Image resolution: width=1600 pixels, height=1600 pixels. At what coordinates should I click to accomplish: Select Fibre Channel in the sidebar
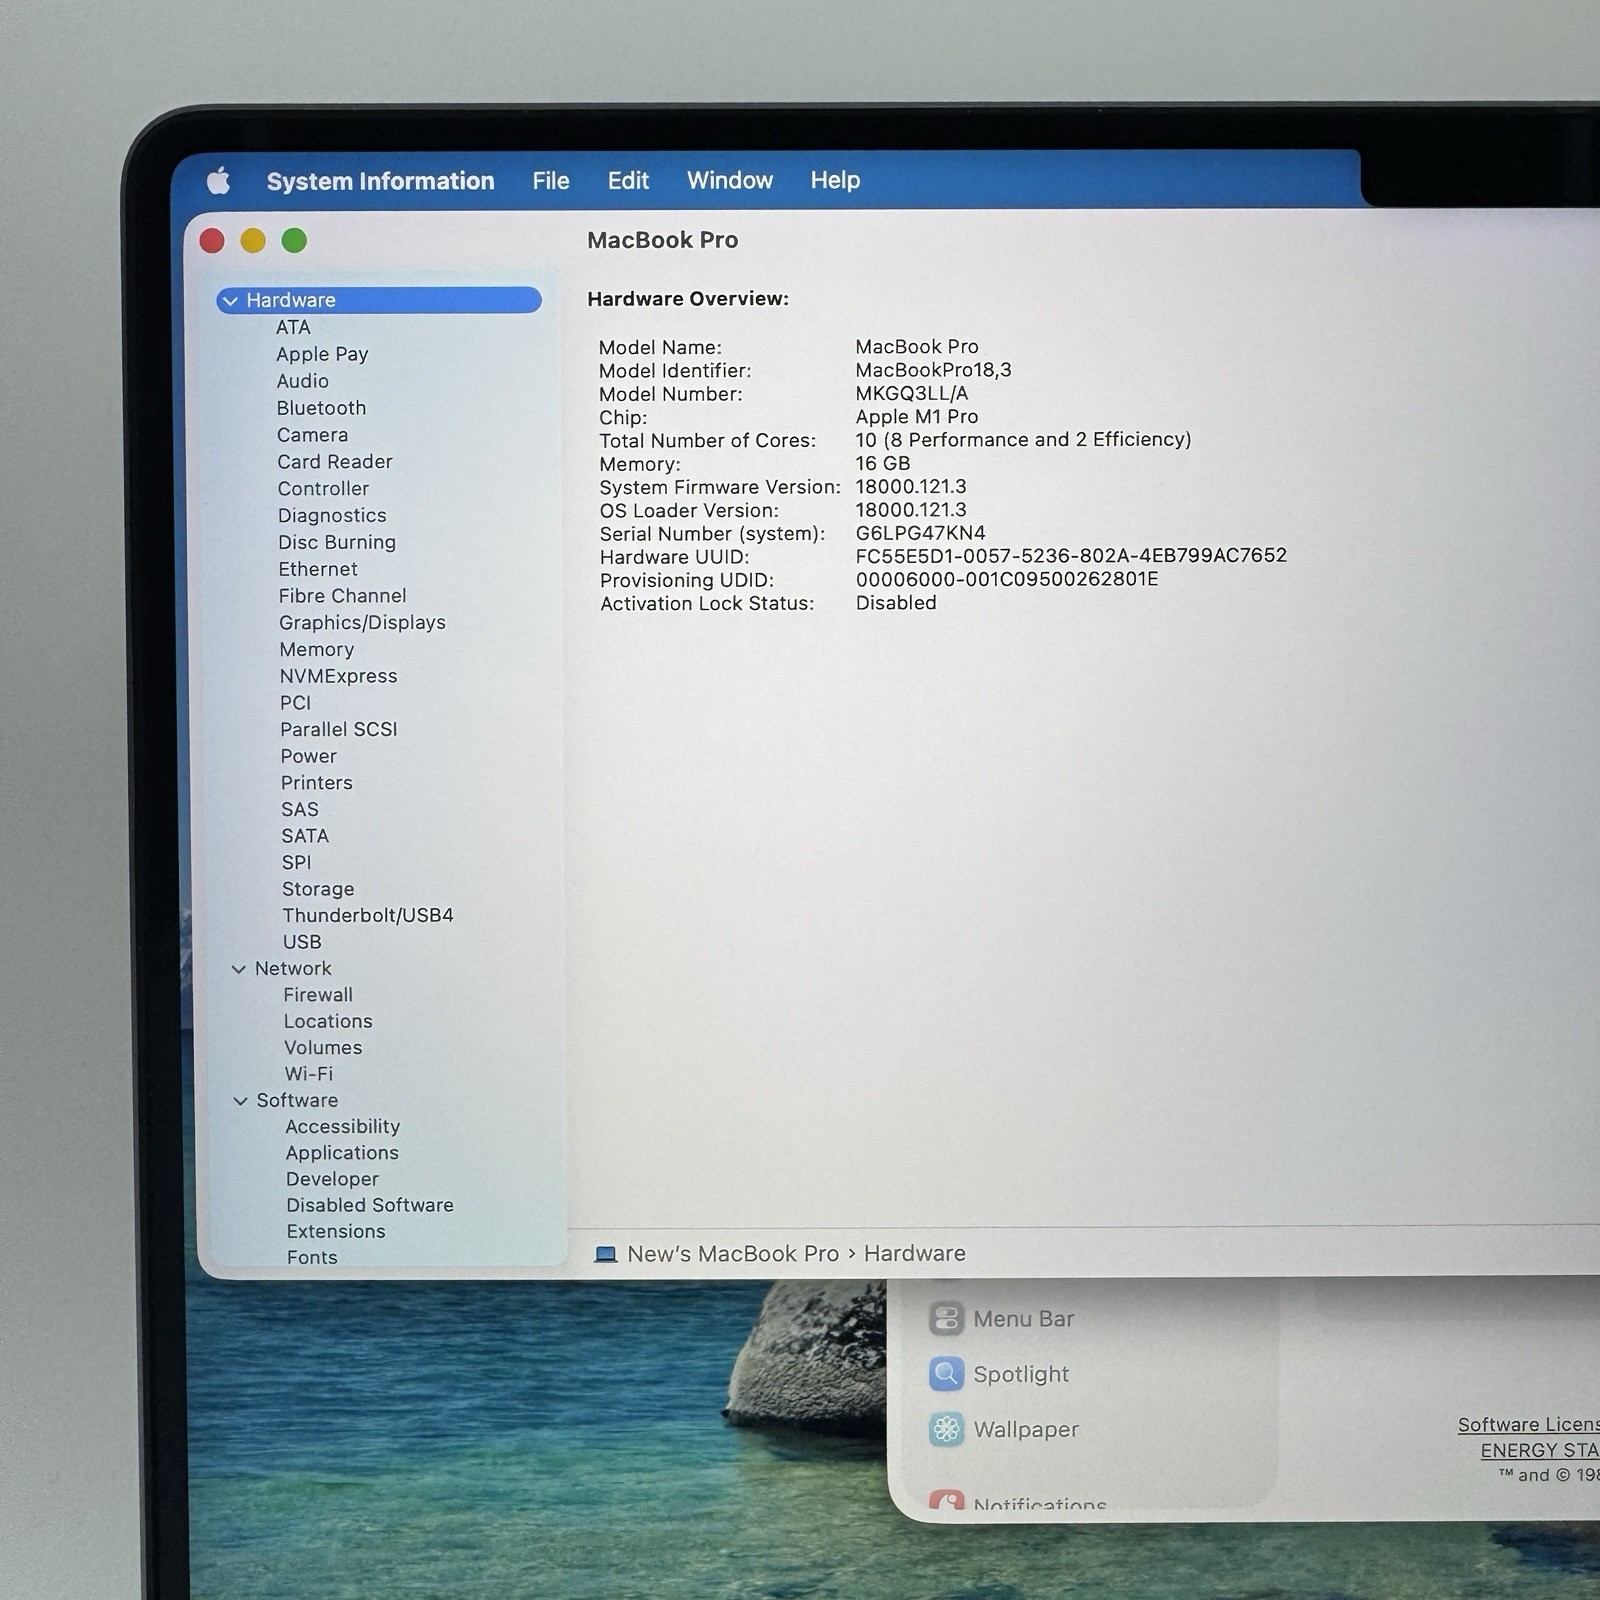tap(342, 596)
